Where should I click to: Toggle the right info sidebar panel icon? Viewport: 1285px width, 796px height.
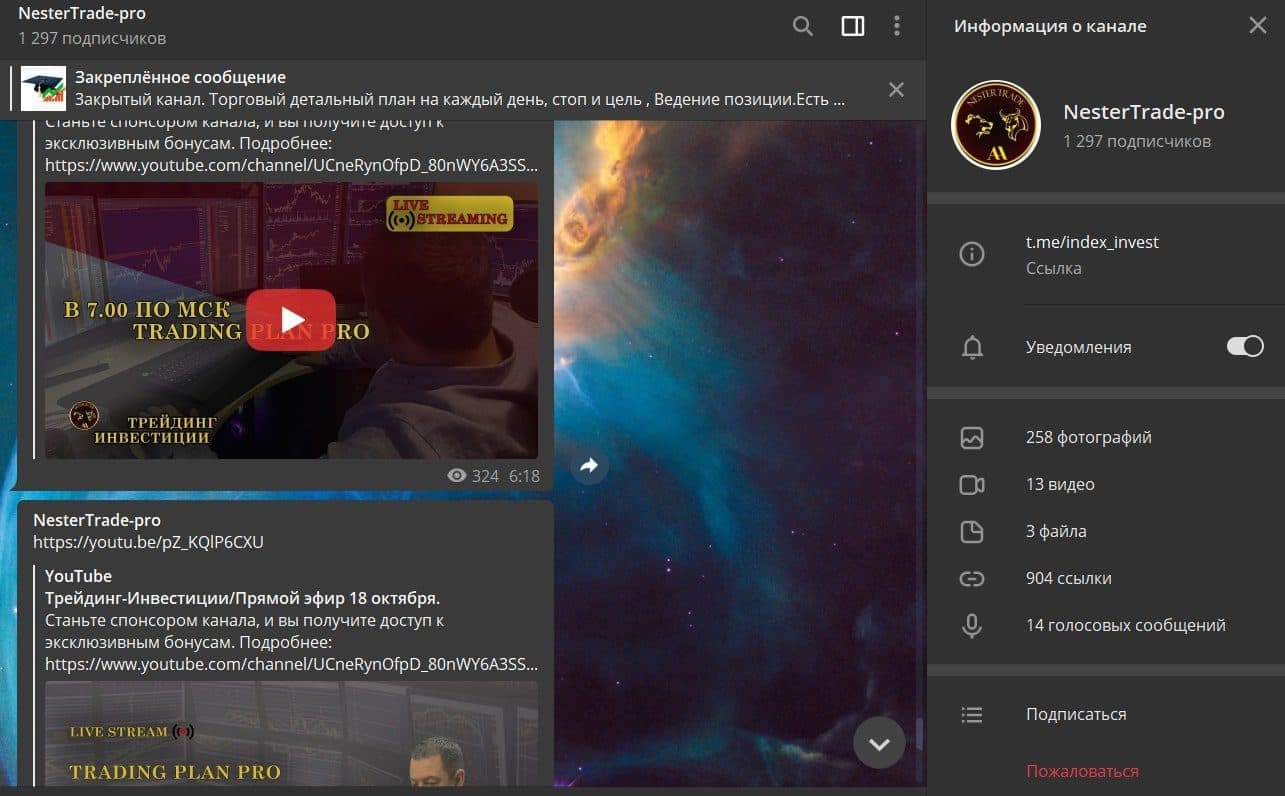pos(853,26)
